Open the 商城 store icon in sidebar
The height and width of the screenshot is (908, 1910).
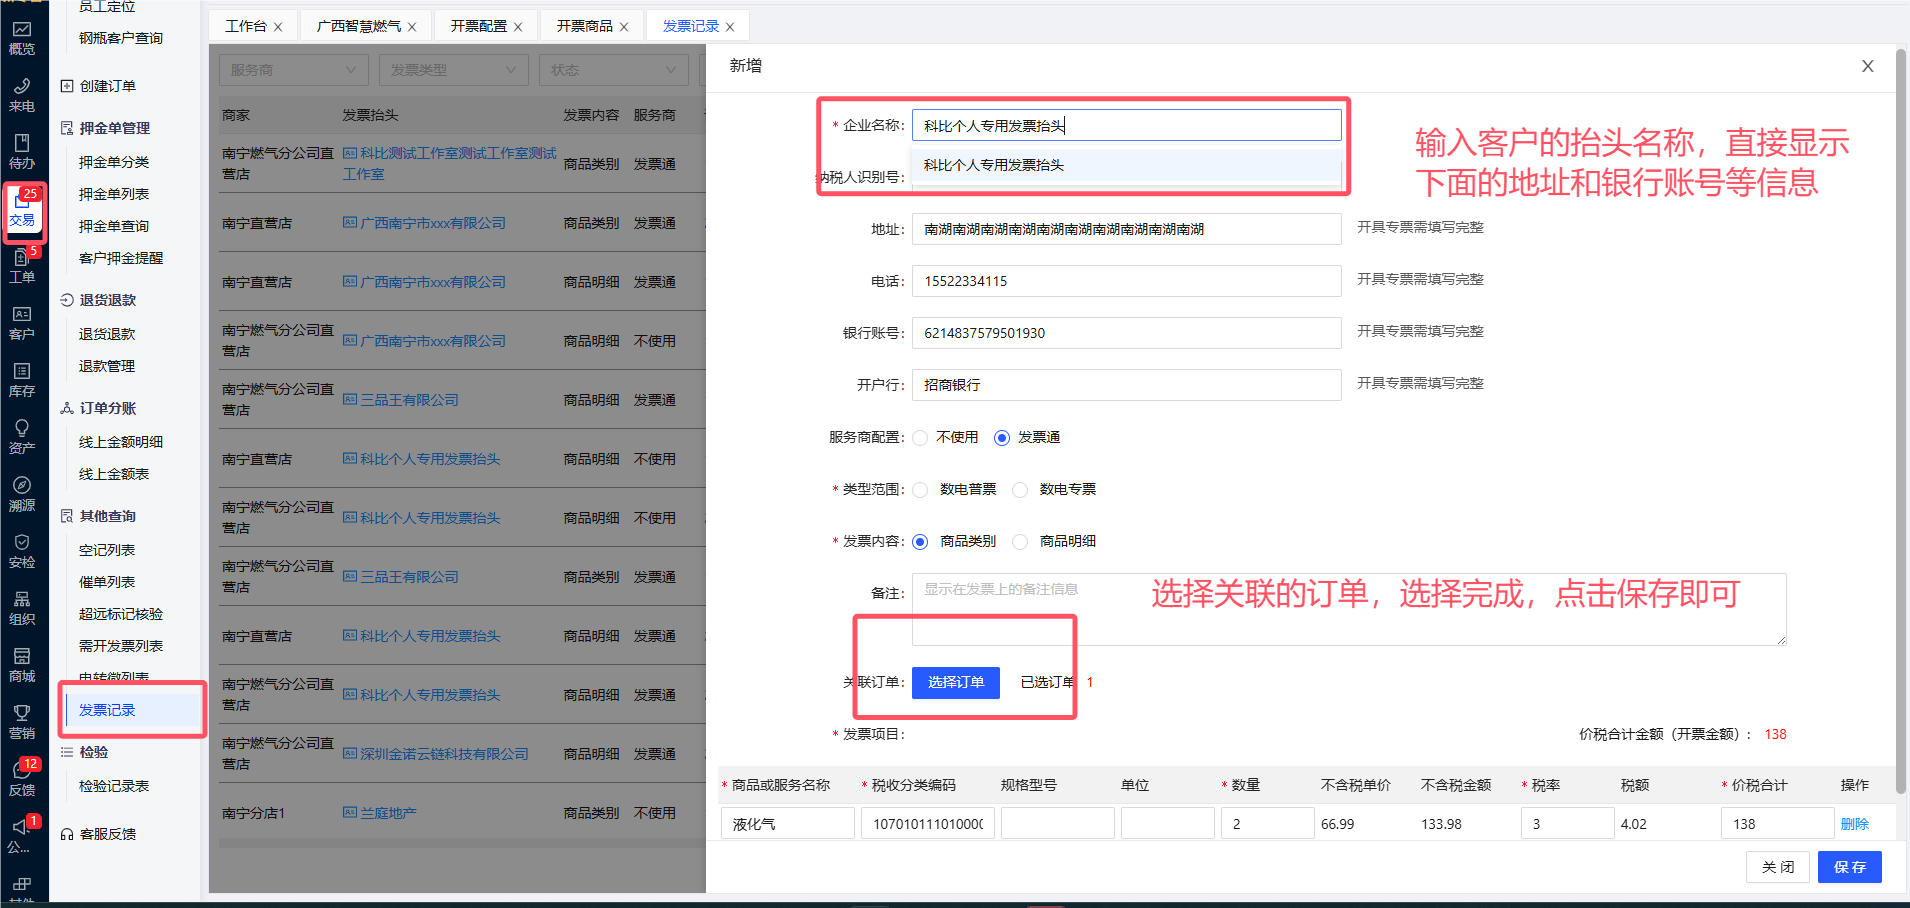tap(22, 665)
